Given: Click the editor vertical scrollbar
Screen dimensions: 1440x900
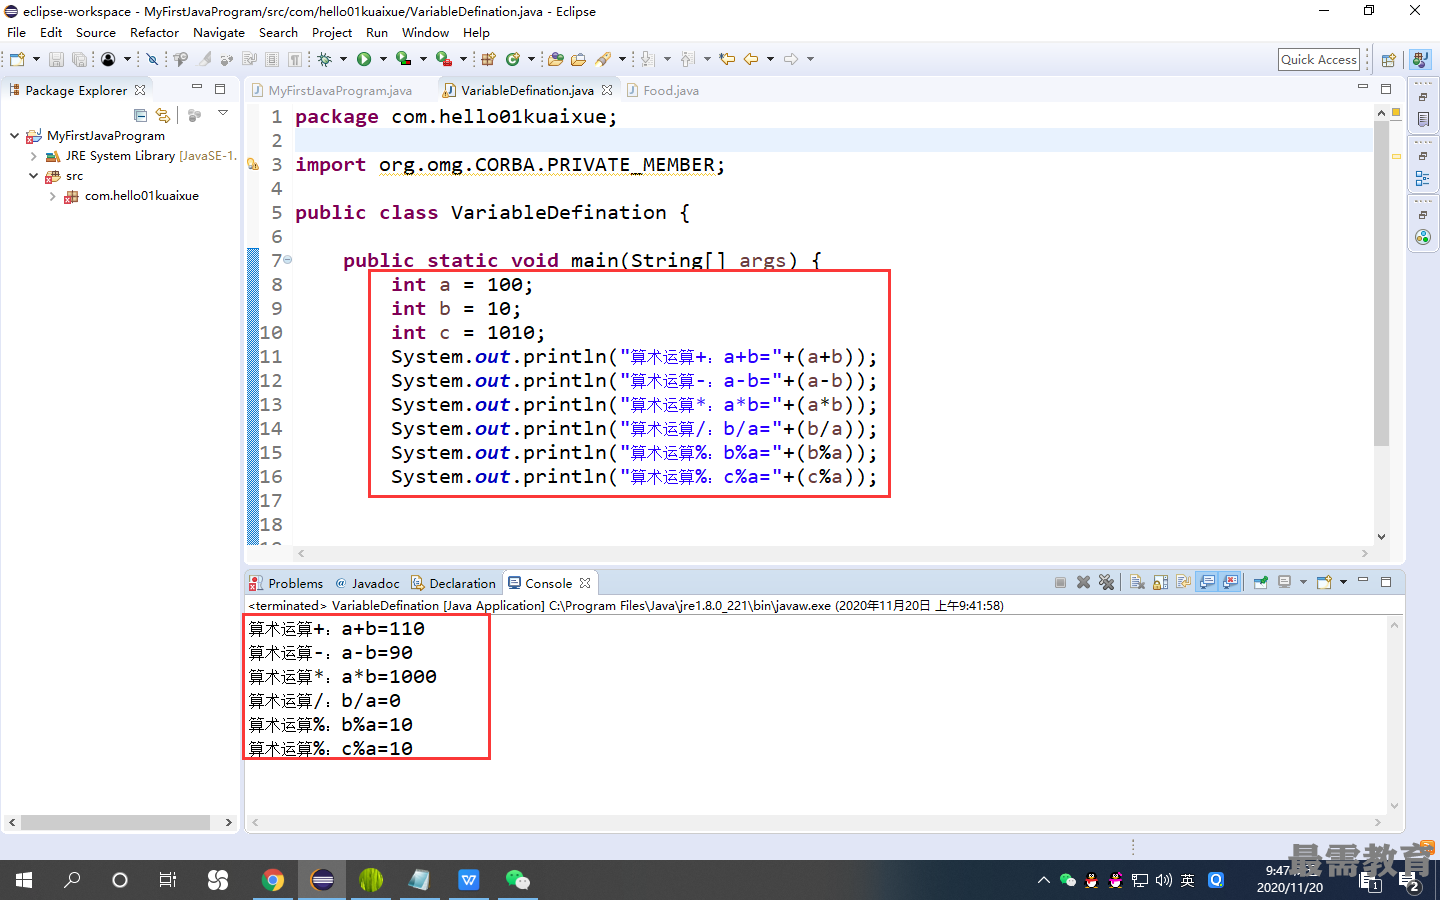Looking at the screenshot, I should [1382, 283].
